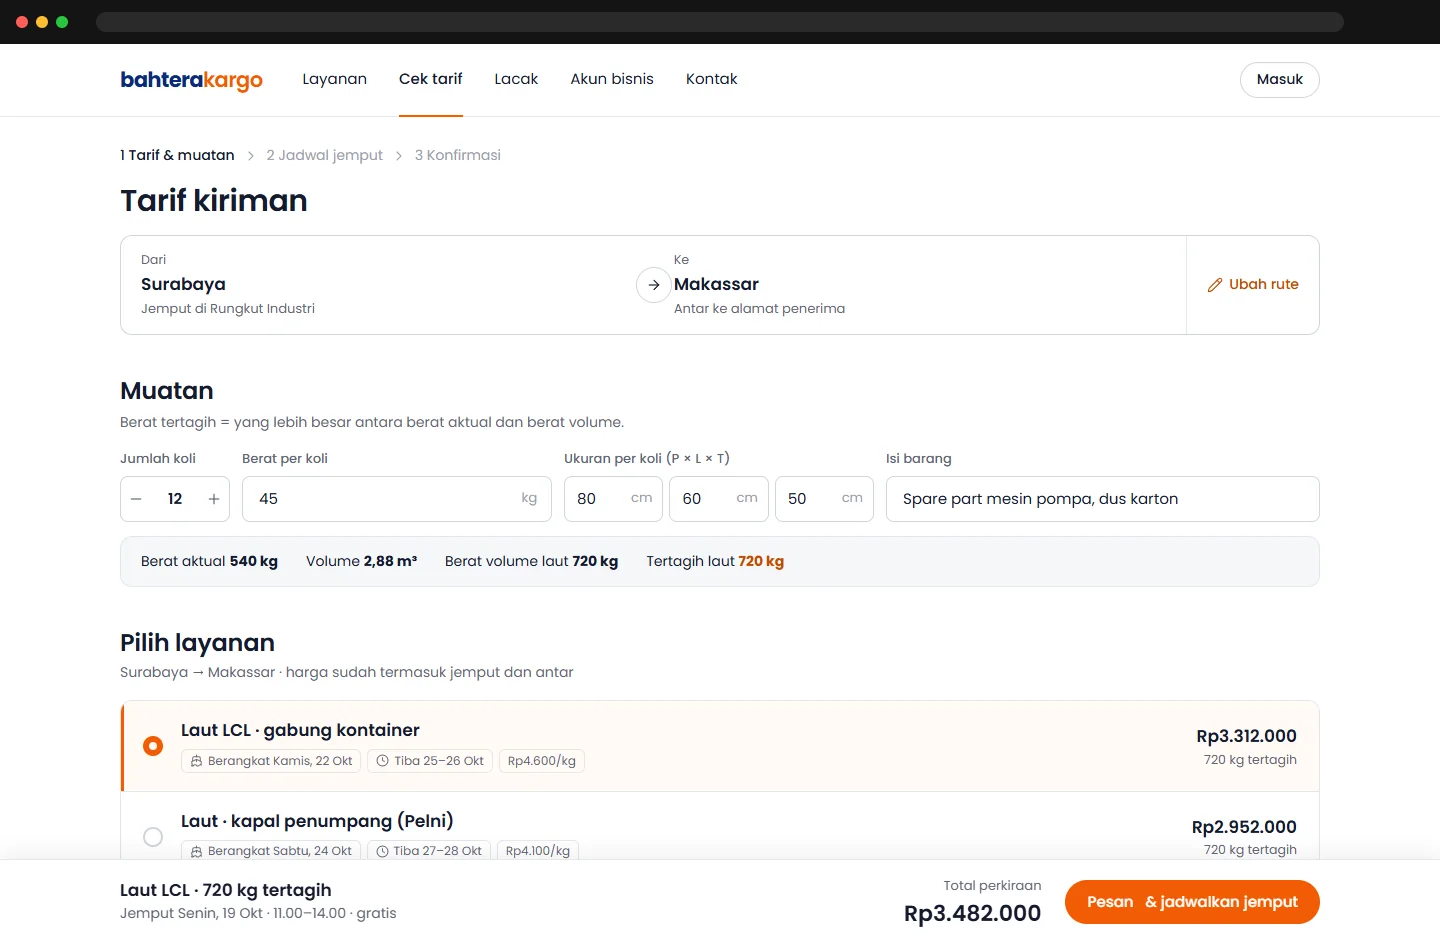
Task: Open Akun bisnis in navigation
Action: coord(612,79)
